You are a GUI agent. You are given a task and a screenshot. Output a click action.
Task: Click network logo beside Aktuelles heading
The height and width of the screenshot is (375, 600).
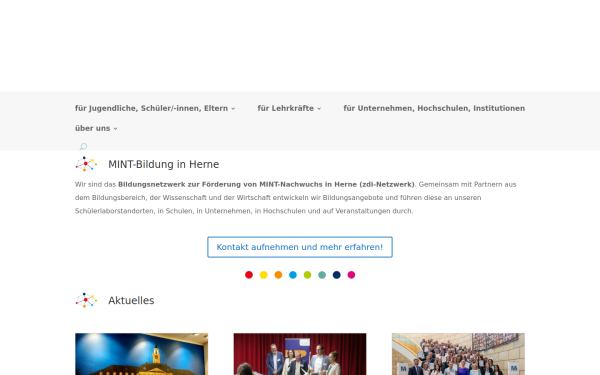point(86,300)
